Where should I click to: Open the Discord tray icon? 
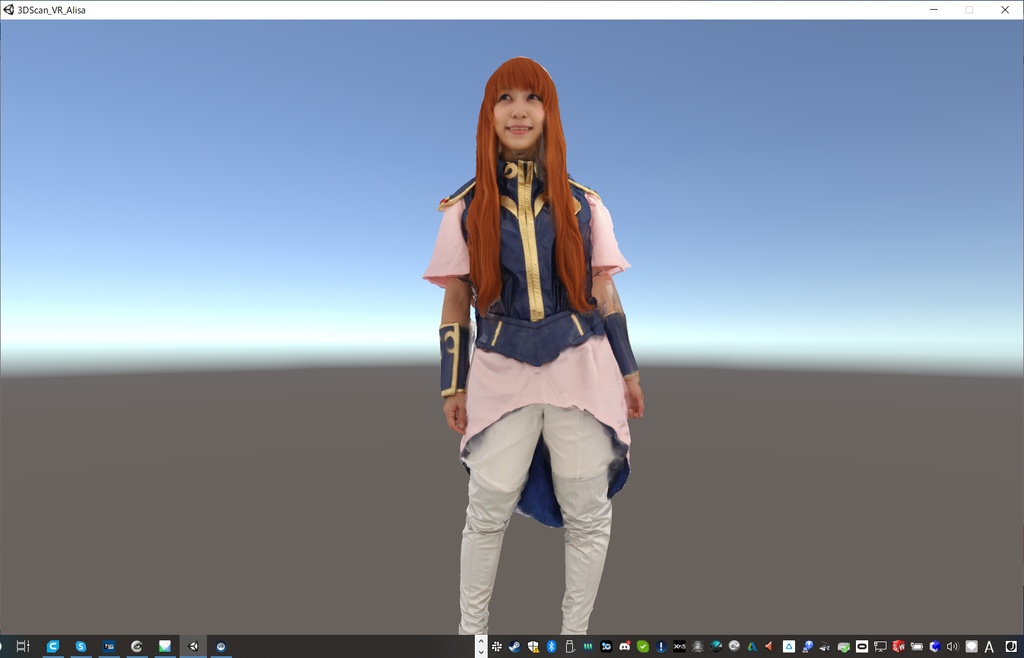[624, 646]
